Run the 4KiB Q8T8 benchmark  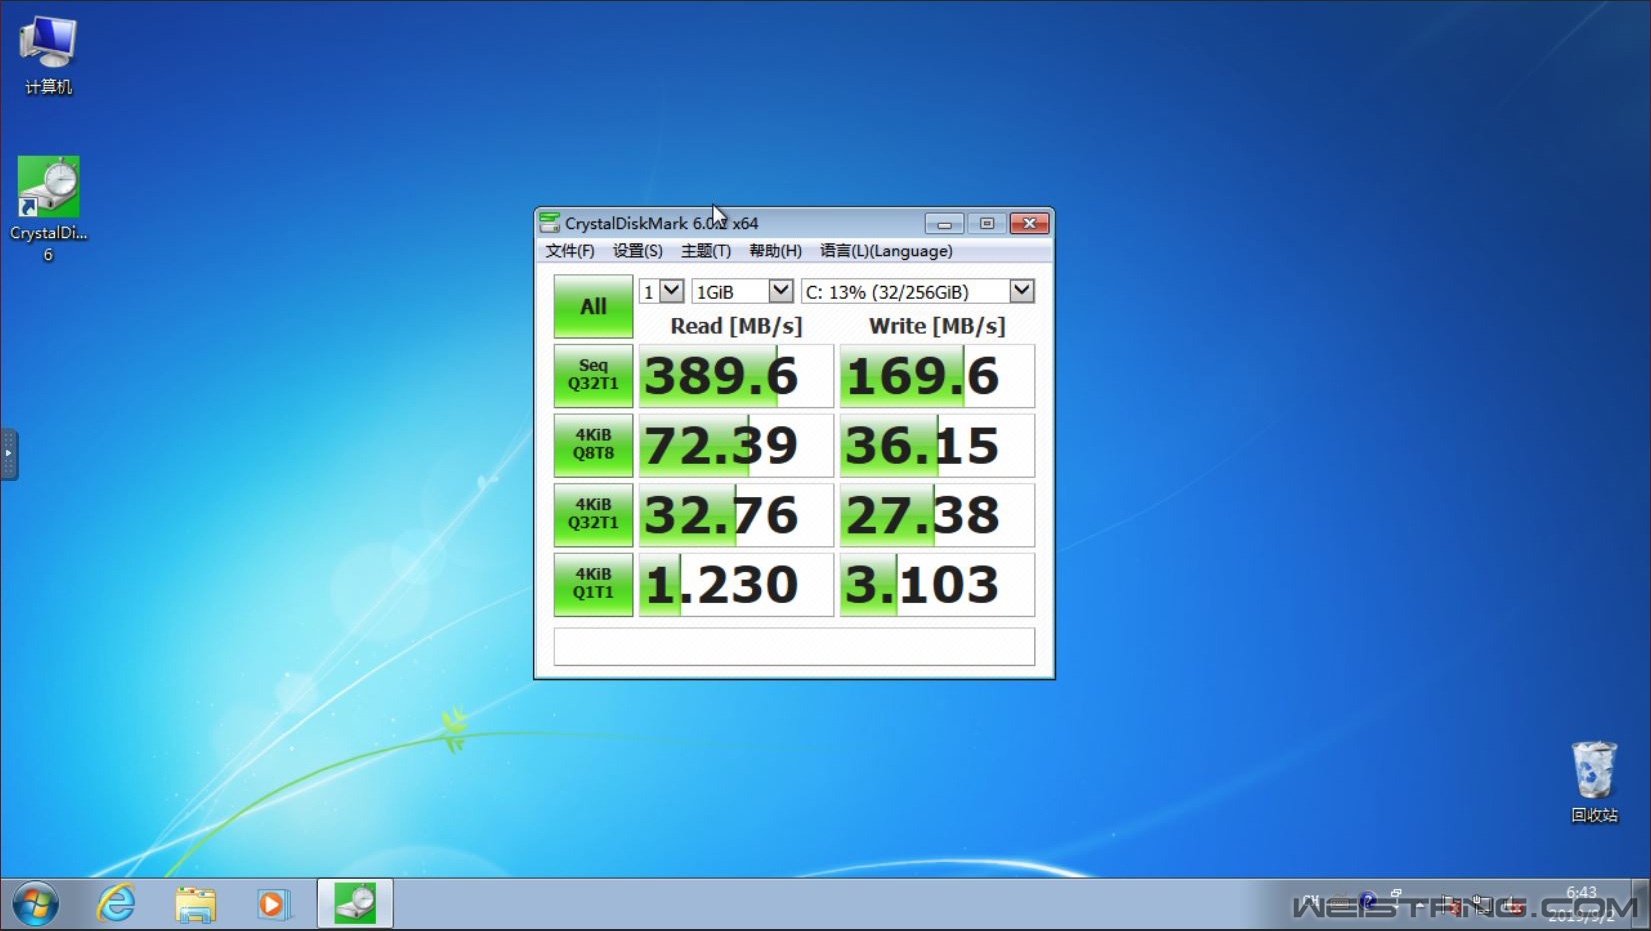[592, 445]
